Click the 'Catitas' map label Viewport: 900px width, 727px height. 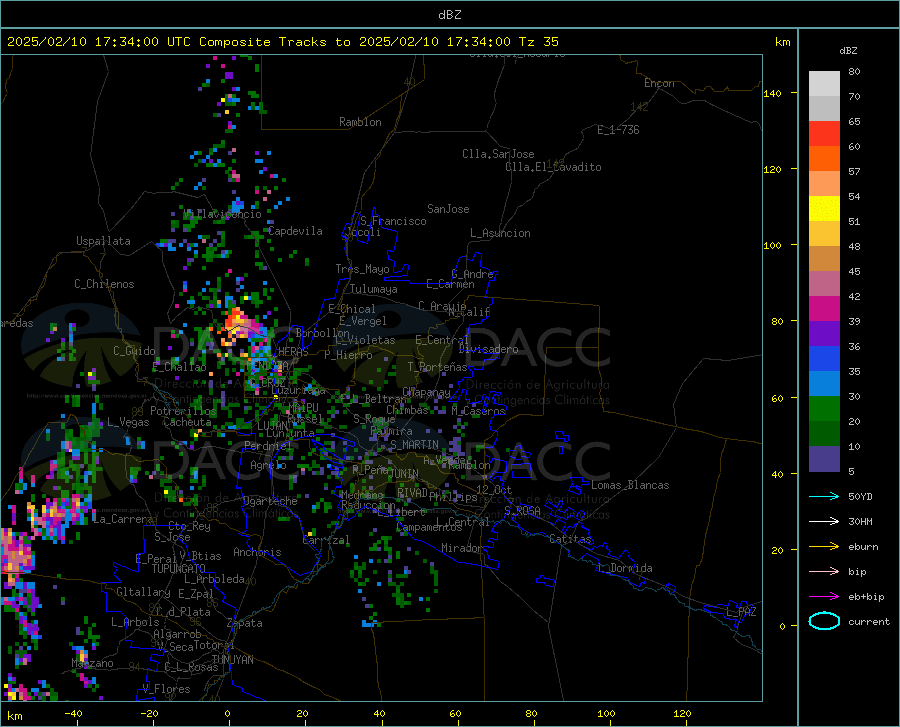(570, 539)
